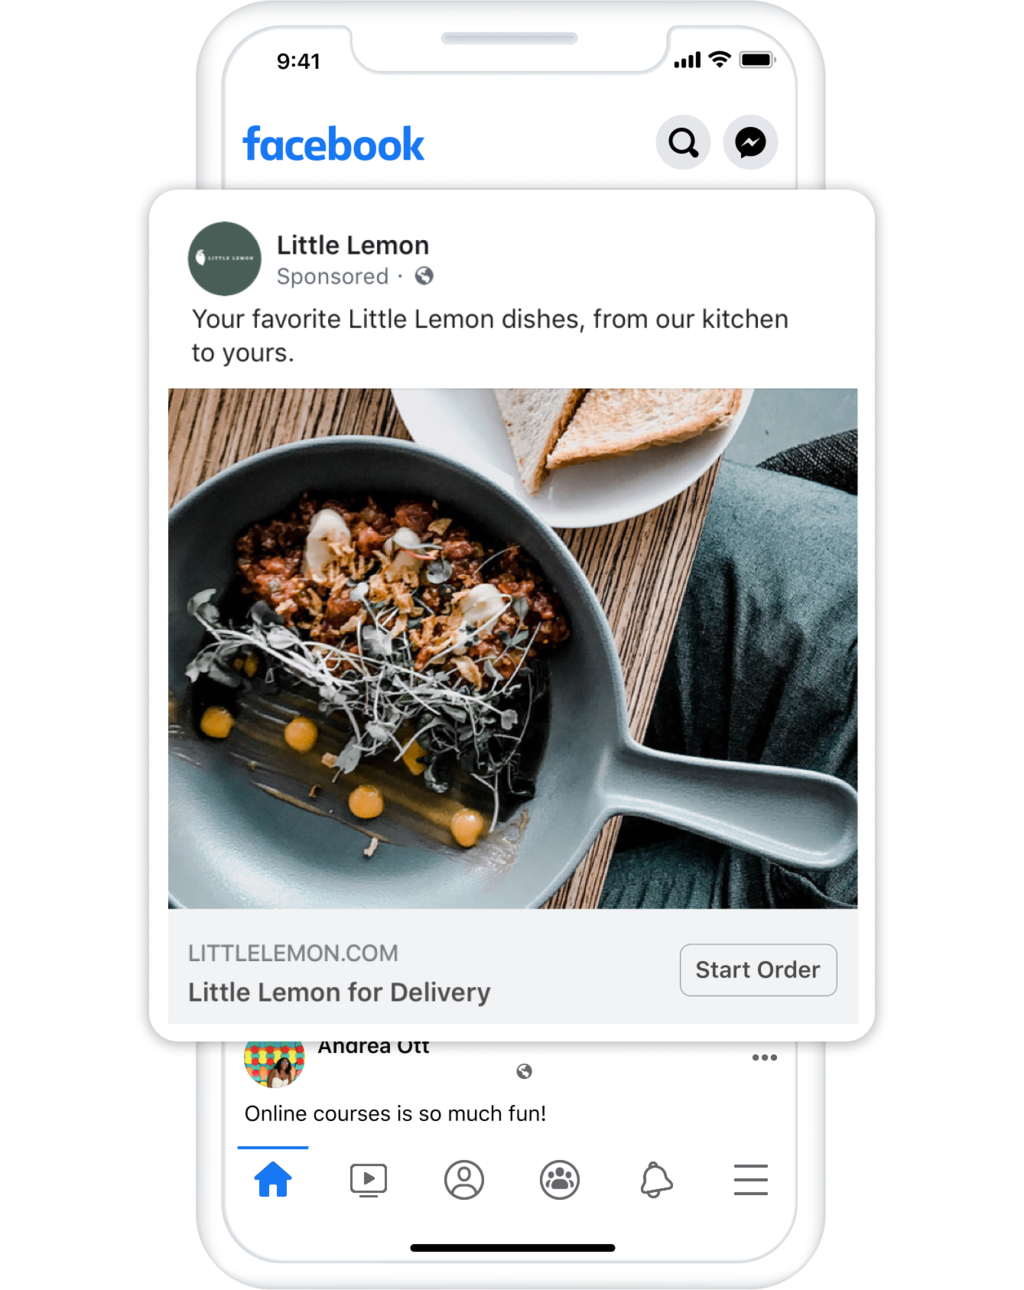Click the globe icon on Andrea Ott post
Viewport: 1024px width, 1290px height.
(x=524, y=1071)
